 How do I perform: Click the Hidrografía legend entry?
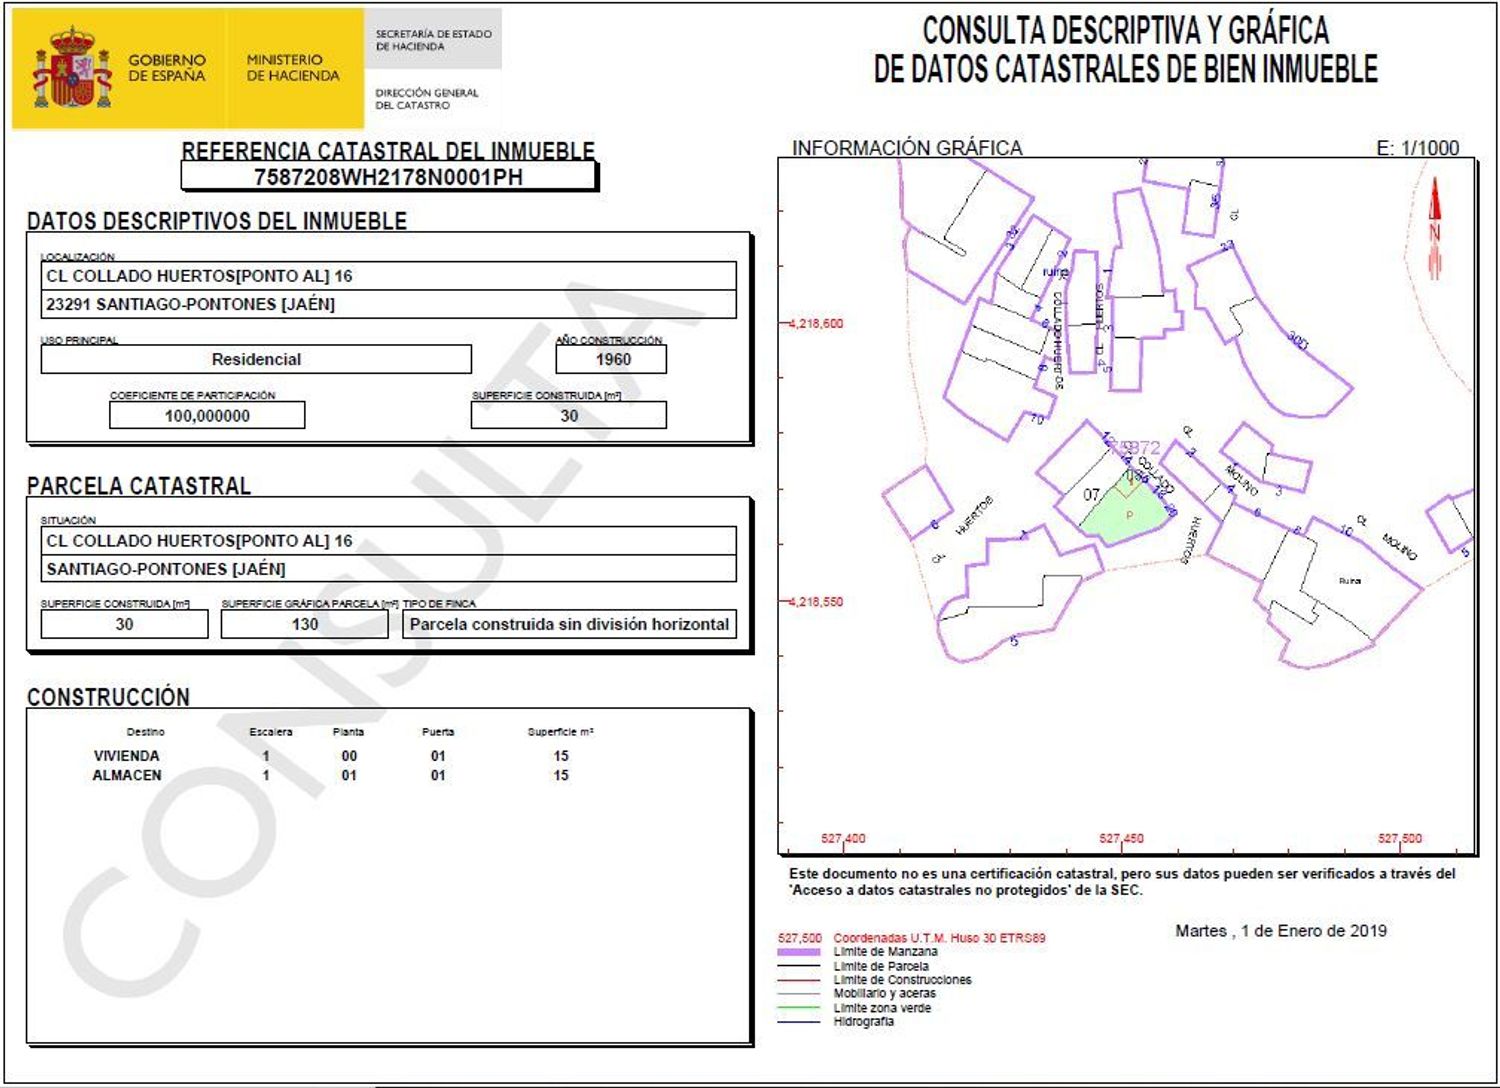(864, 1022)
